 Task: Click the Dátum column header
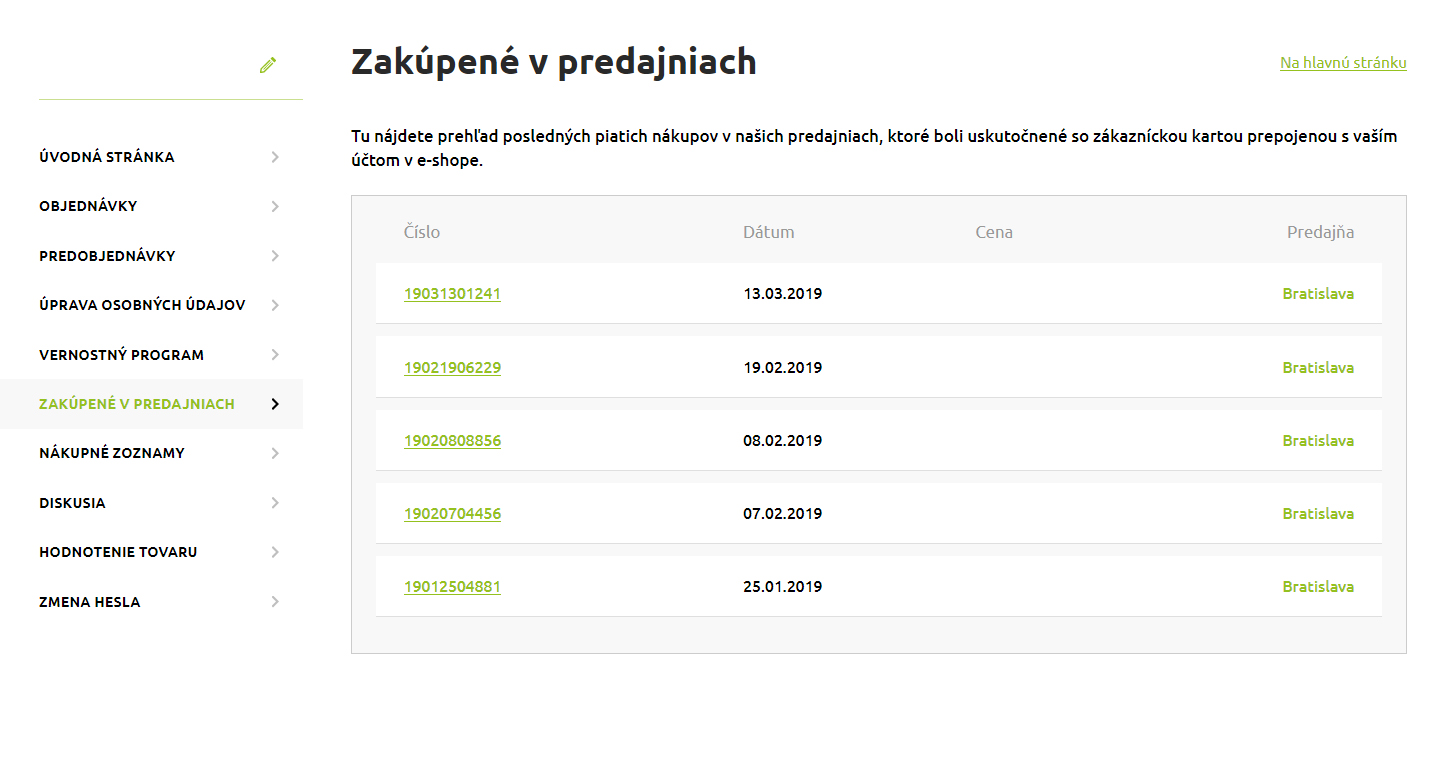click(x=768, y=231)
